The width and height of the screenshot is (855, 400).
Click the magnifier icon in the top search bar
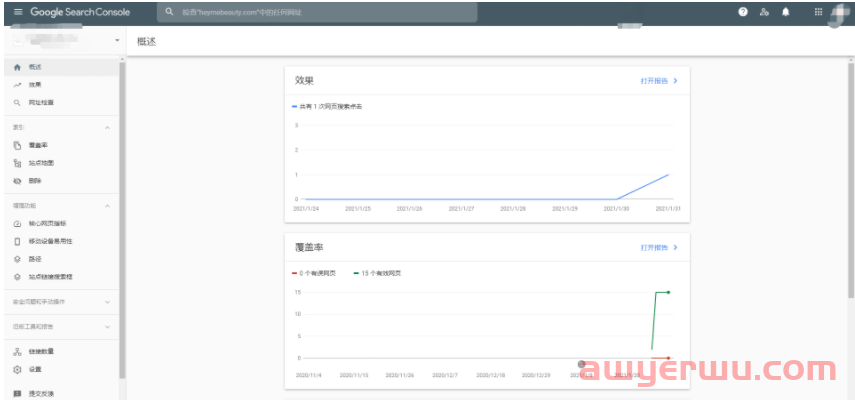(170, 12)
